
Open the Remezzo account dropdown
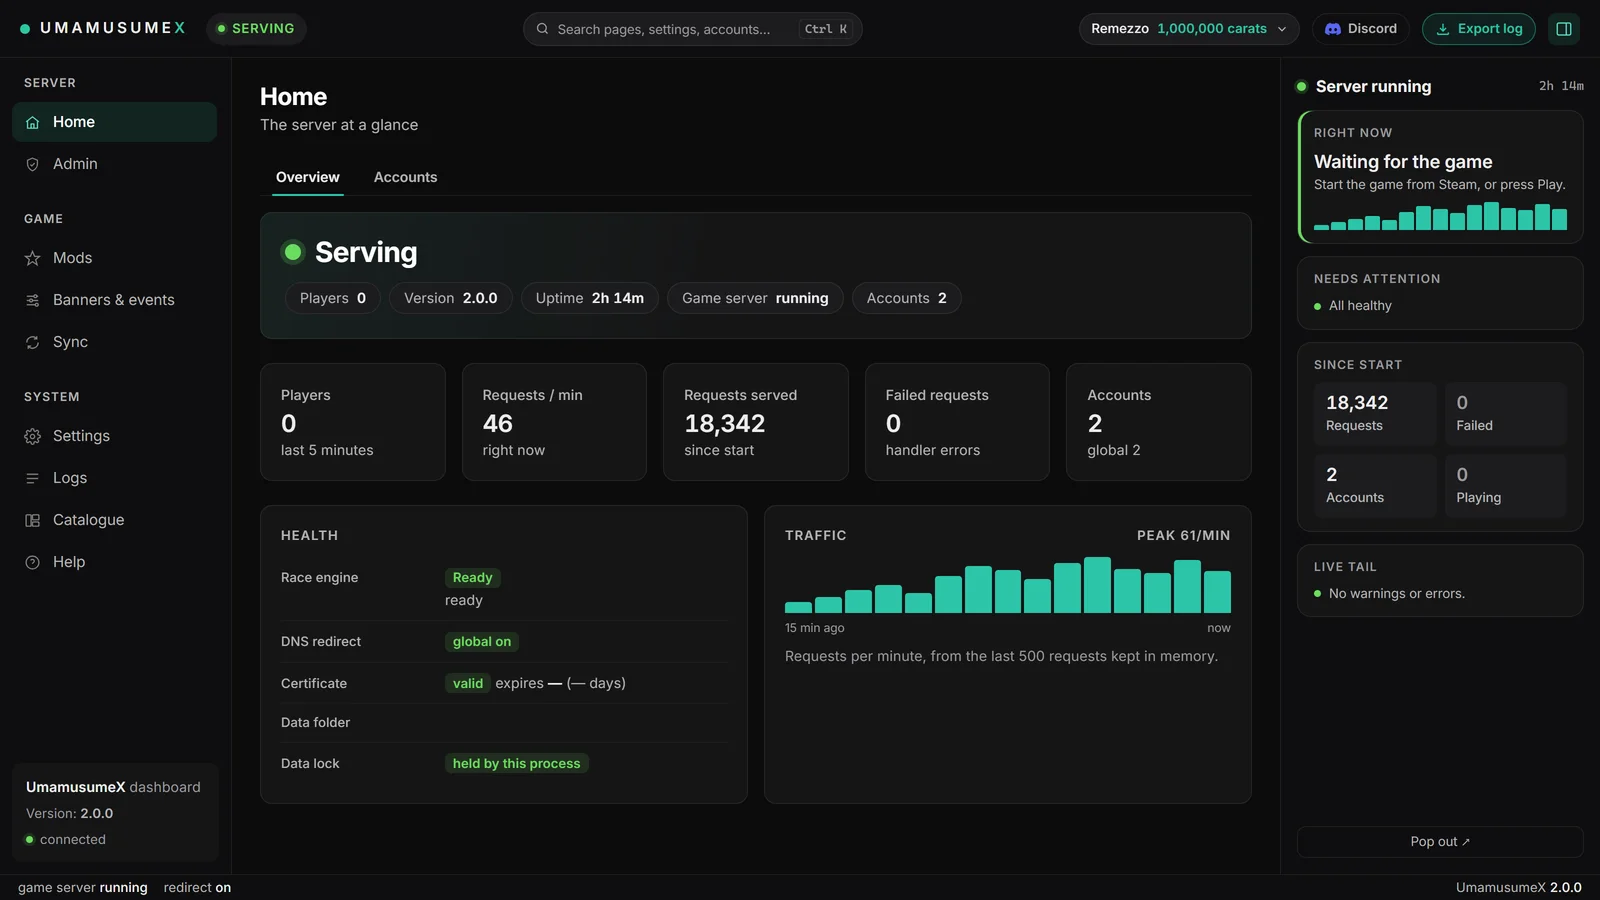pyautogui.click(x=1189, y=29)
